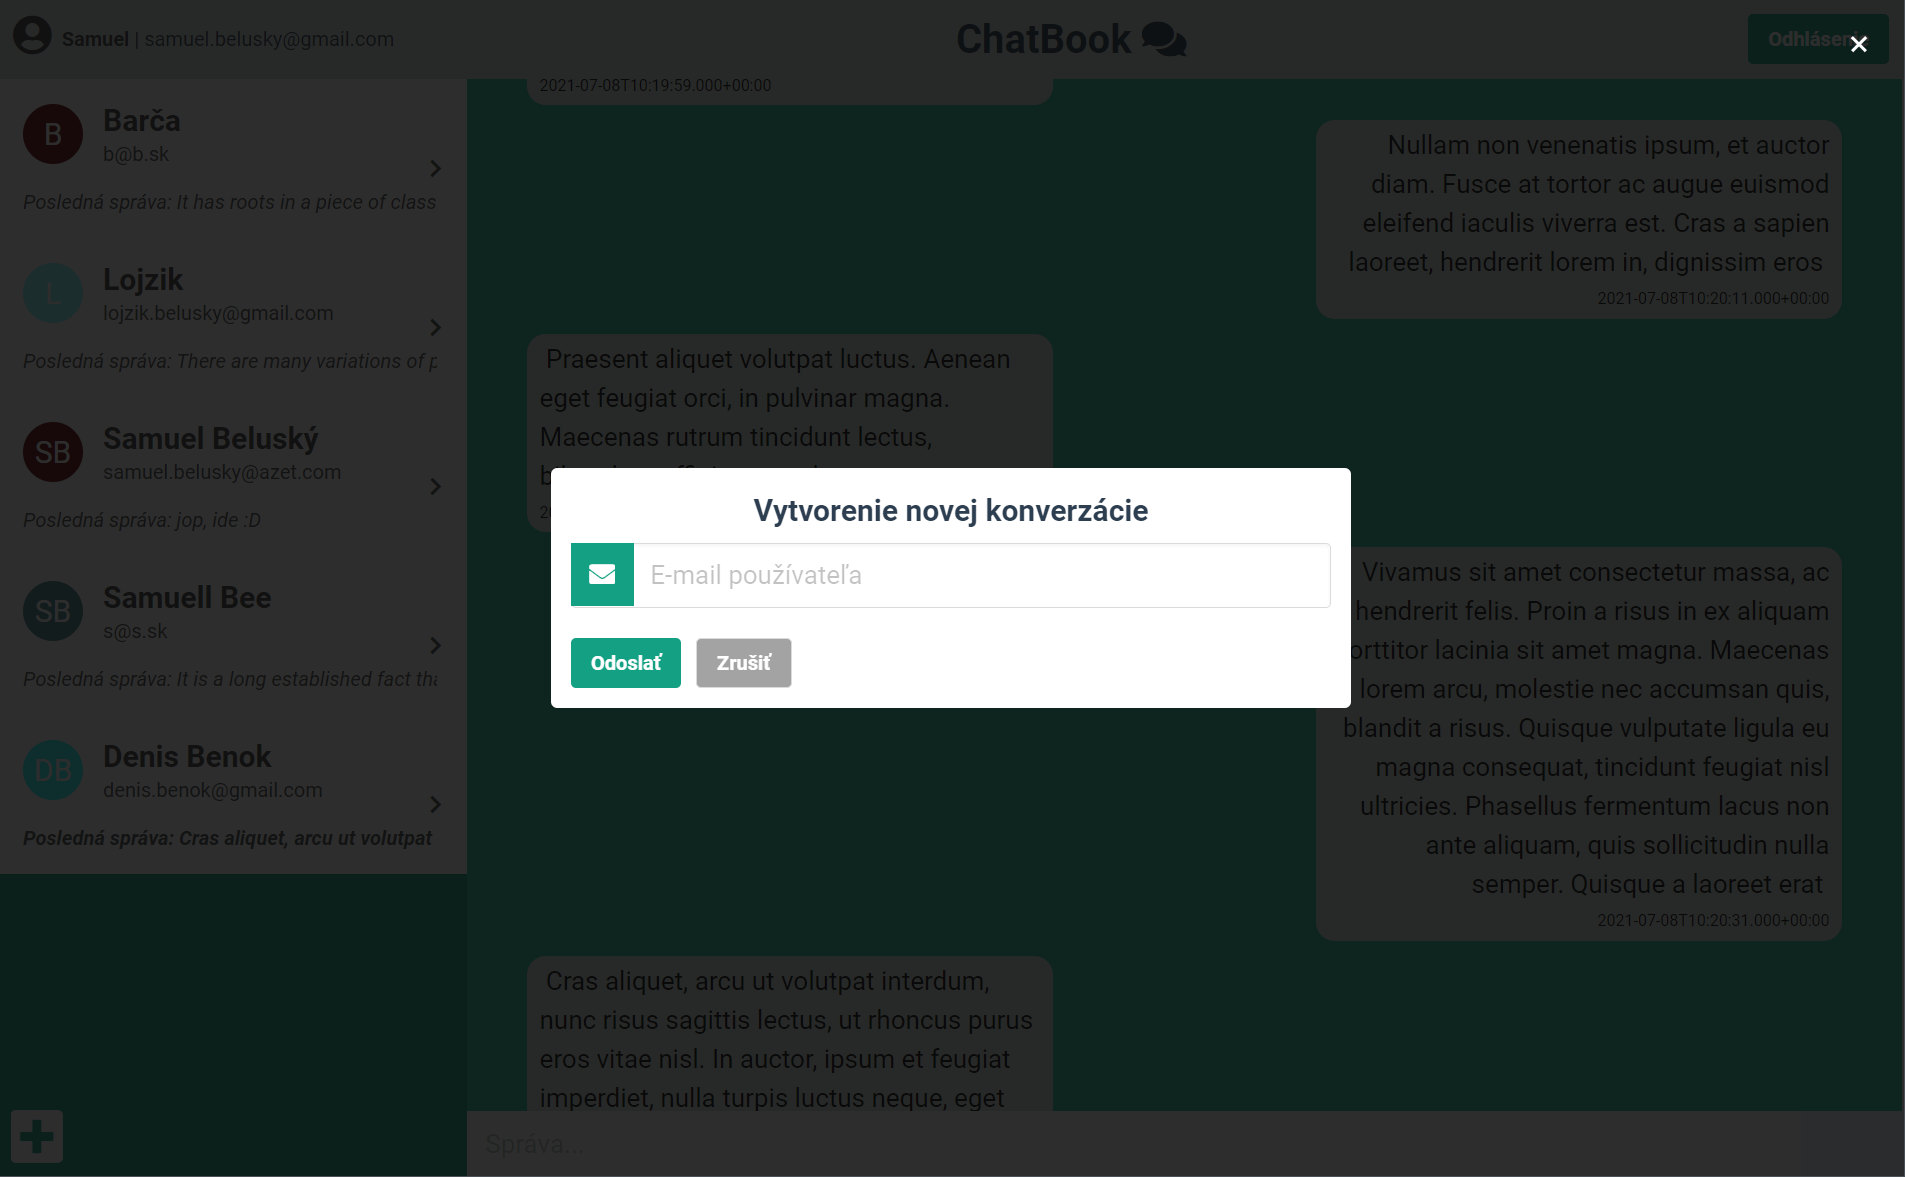Click timestamp 2021-07-08T10:19:59.000+00:00
This screenshot has height=1177, width=1905.
(x=655, y=85)
